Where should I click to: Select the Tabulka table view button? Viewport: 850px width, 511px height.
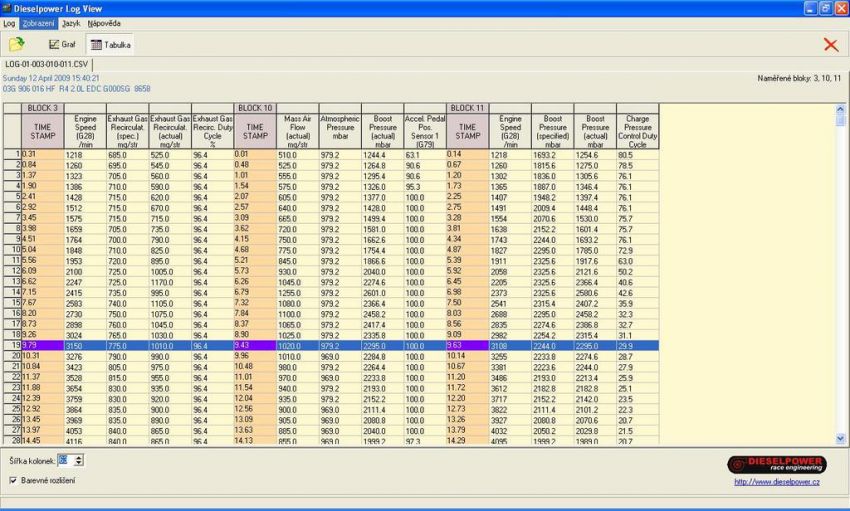[x=111, y=44]
